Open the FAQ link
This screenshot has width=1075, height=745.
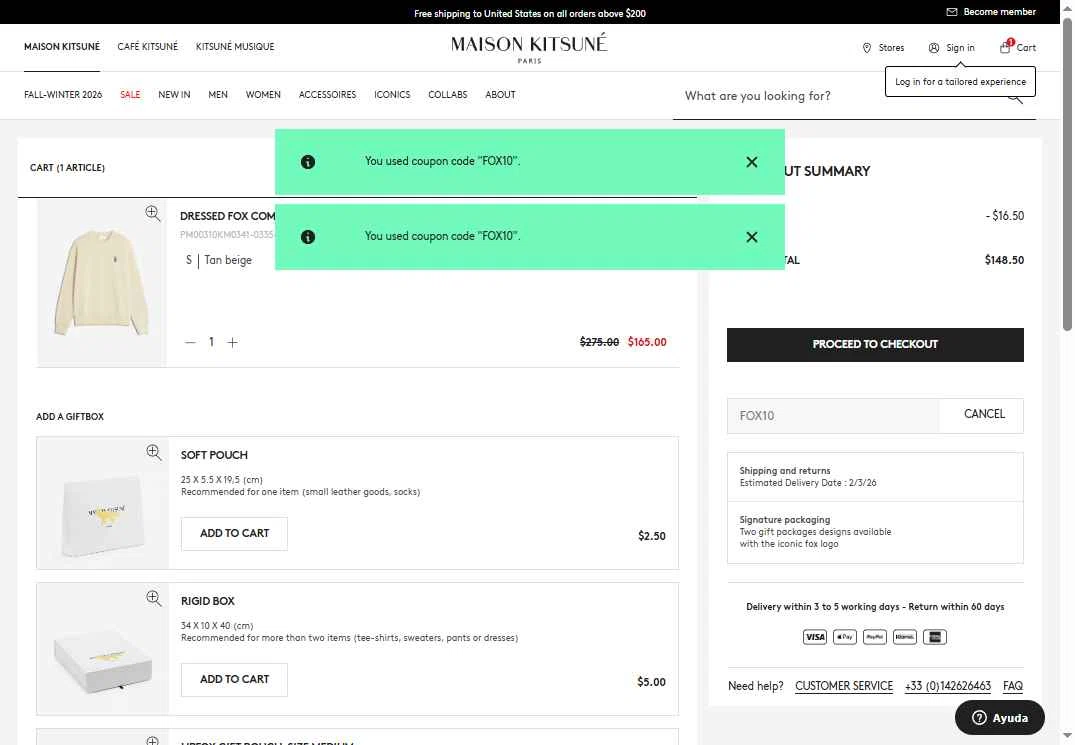(1013, 686)
